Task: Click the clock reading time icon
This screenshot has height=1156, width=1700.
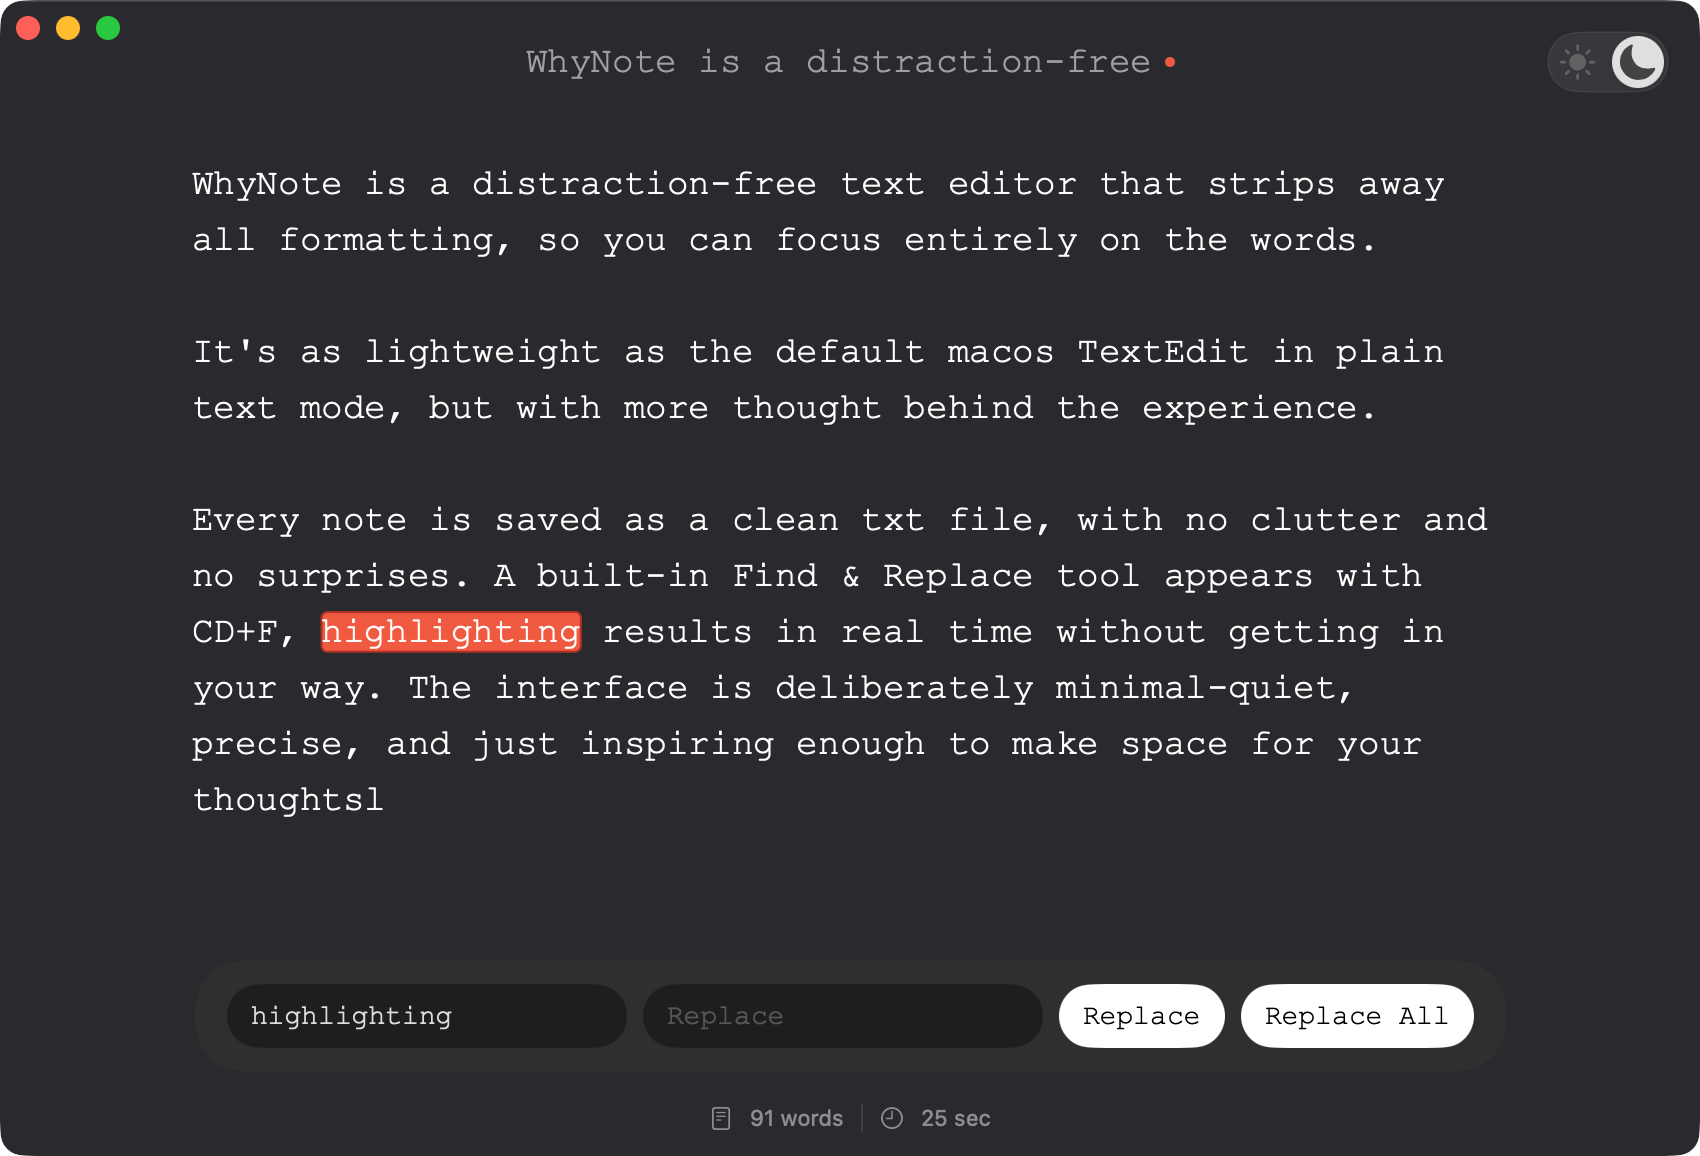Action: click(892, 1118)
